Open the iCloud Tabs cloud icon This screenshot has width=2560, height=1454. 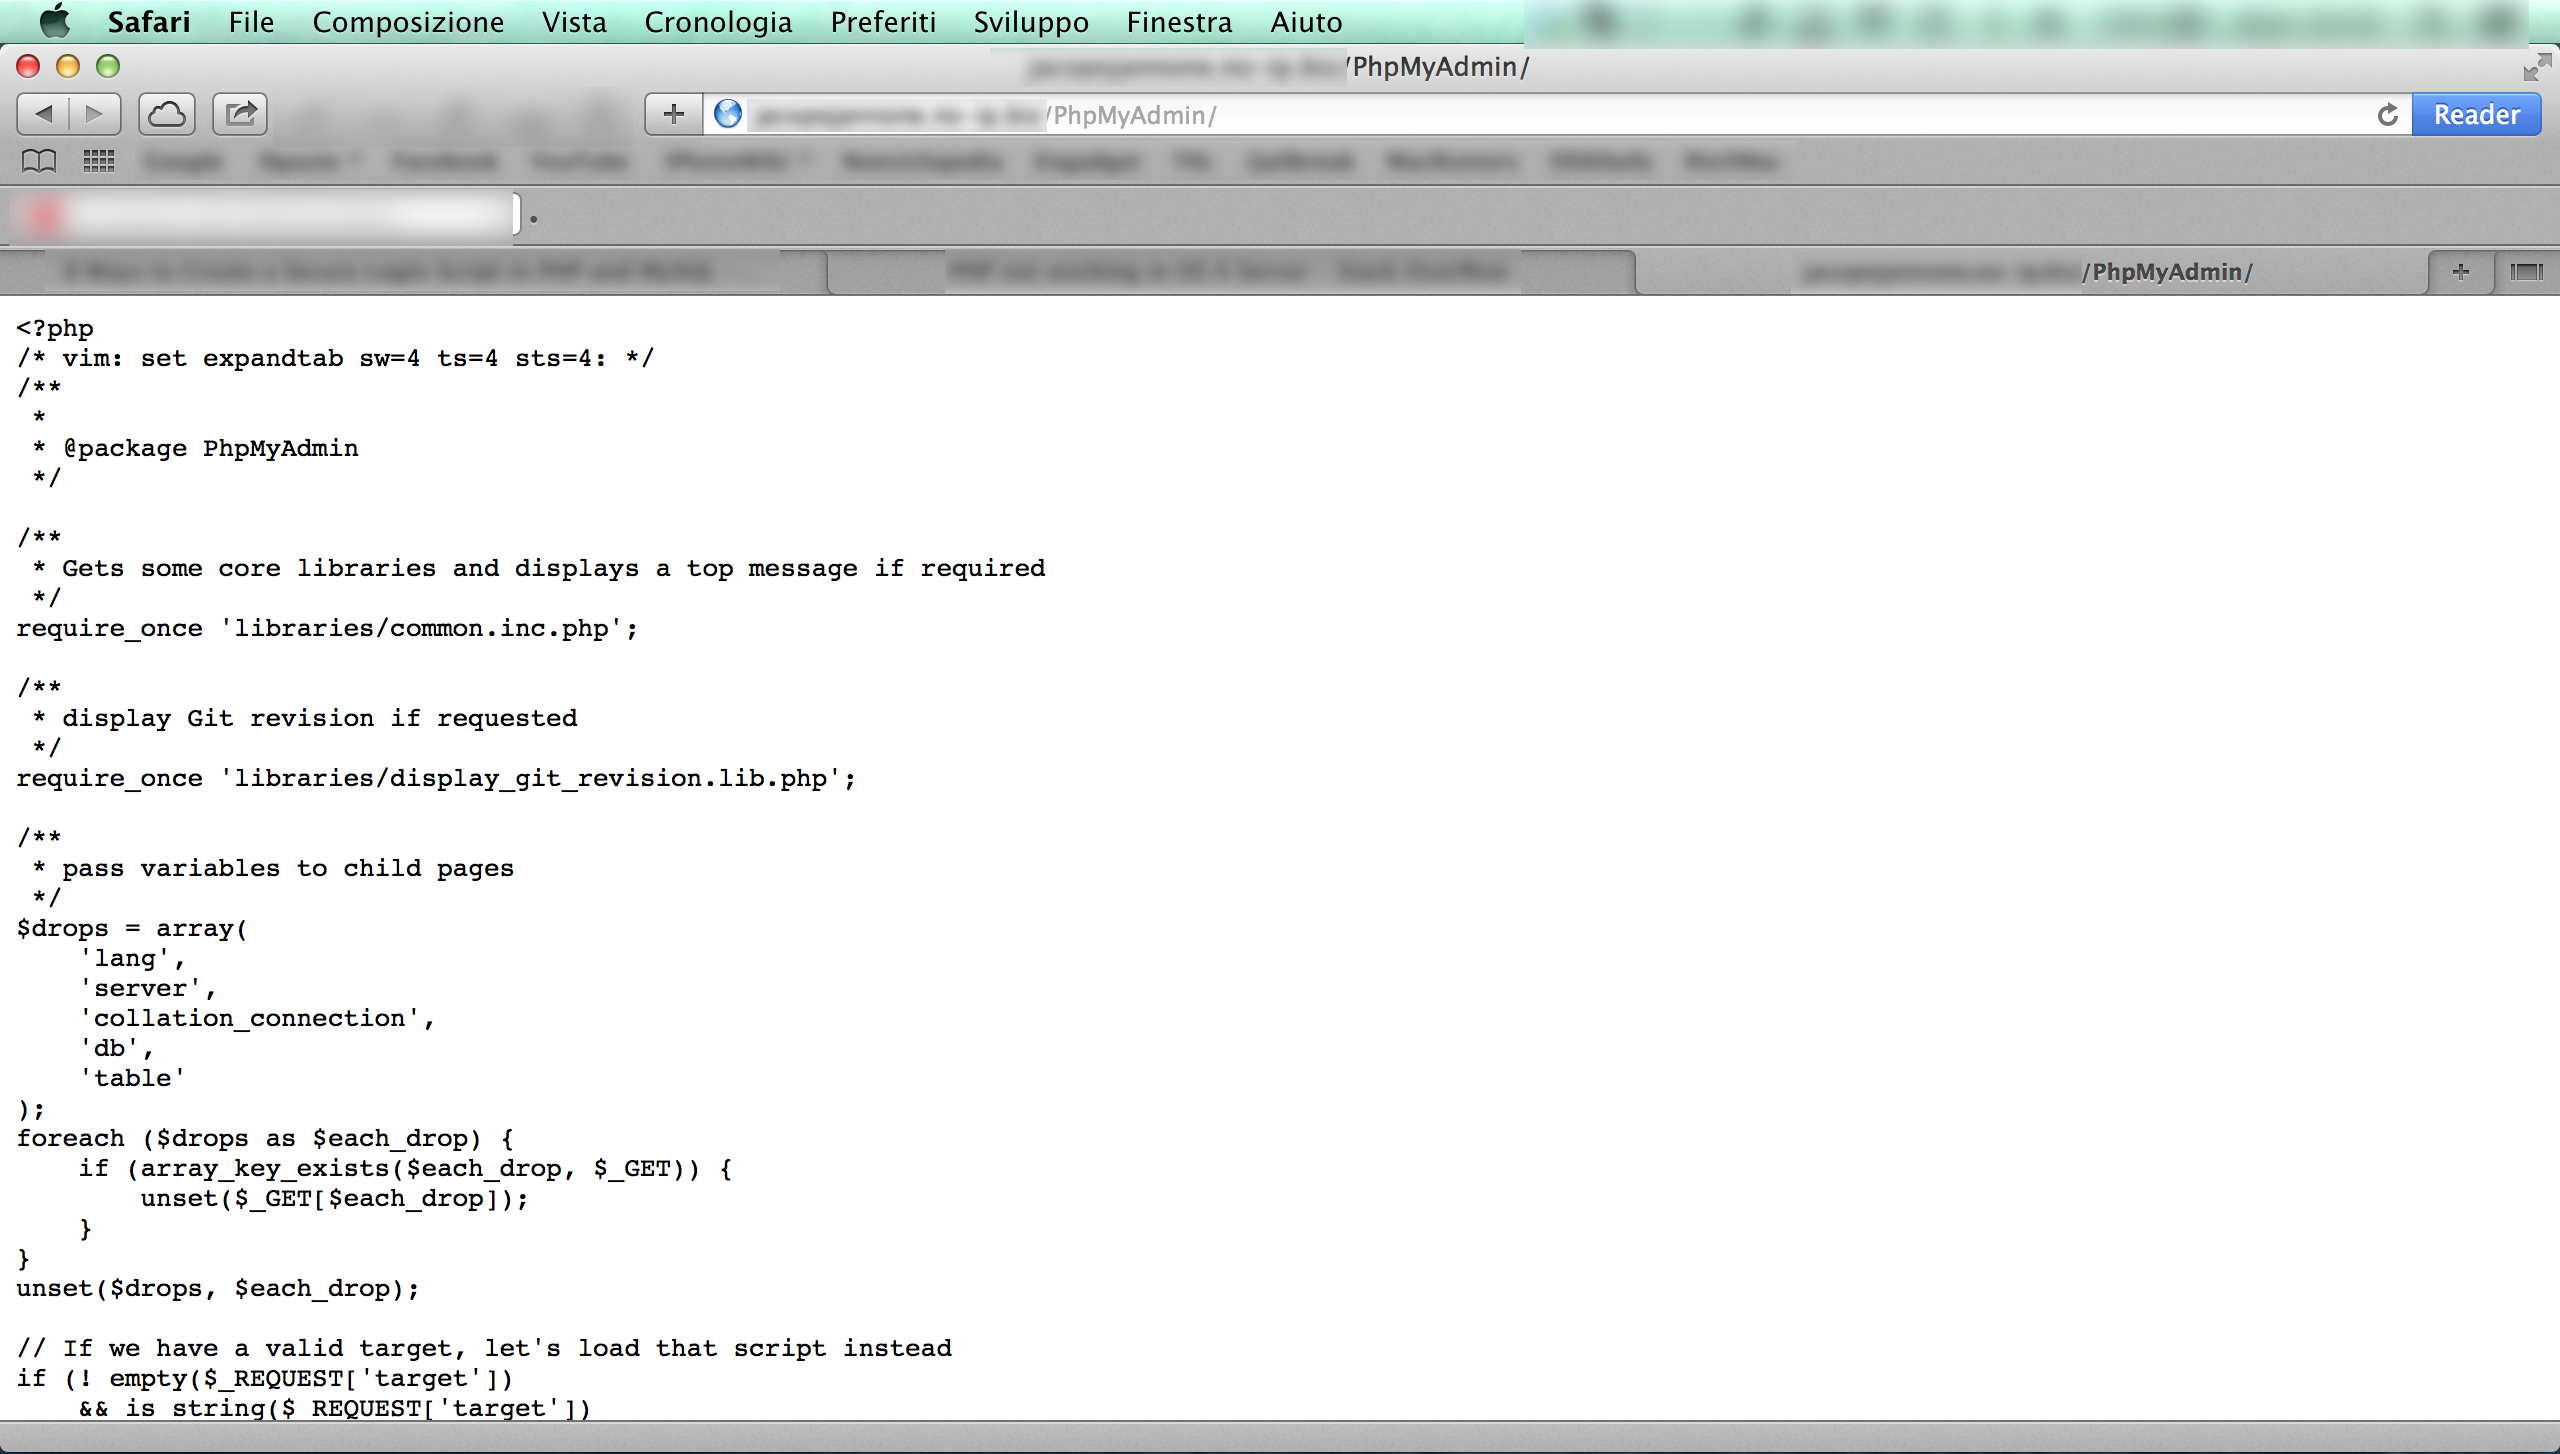click(166, 114)
